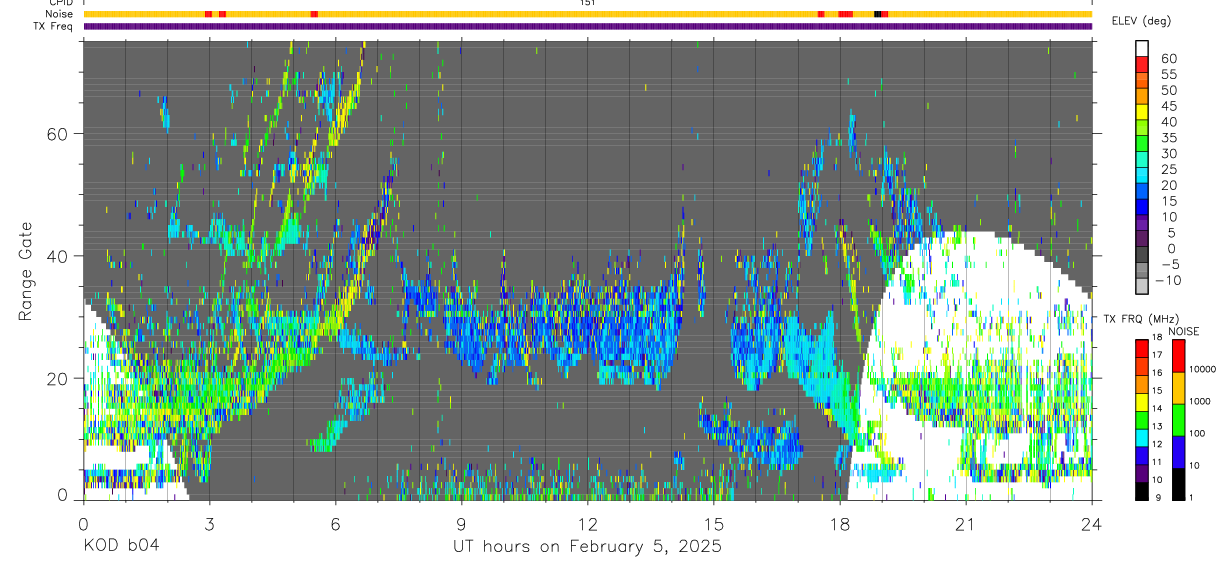Click the '24' tick label on the UT hours axis
The width and height of the screenshot is (1228, 567).
click(x=1091, y=523)
